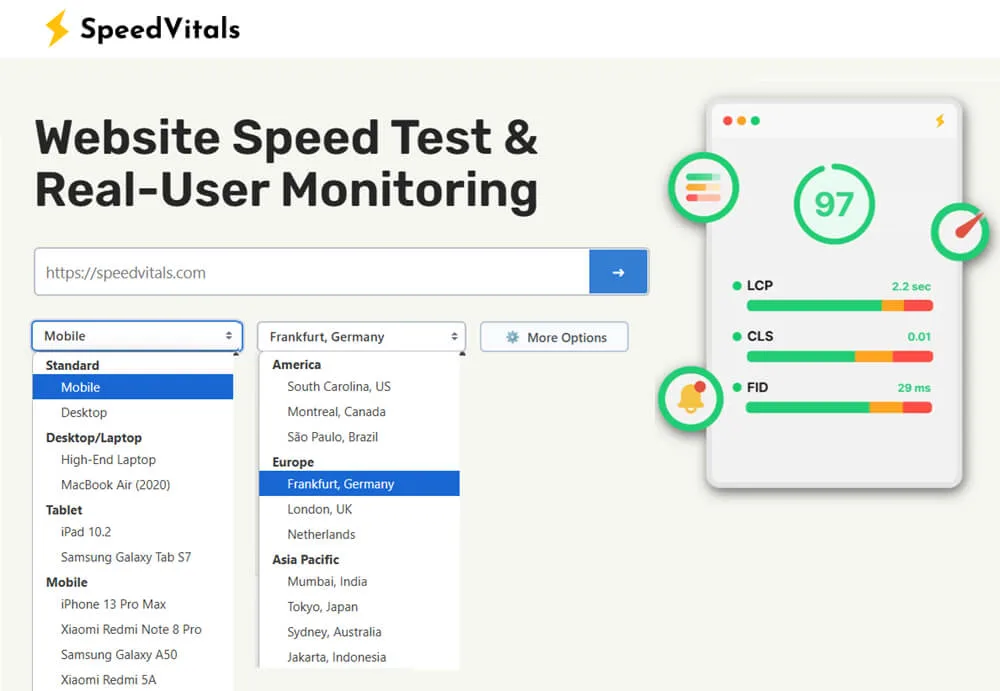Select Sydney, Australia location

click(359, 632)
